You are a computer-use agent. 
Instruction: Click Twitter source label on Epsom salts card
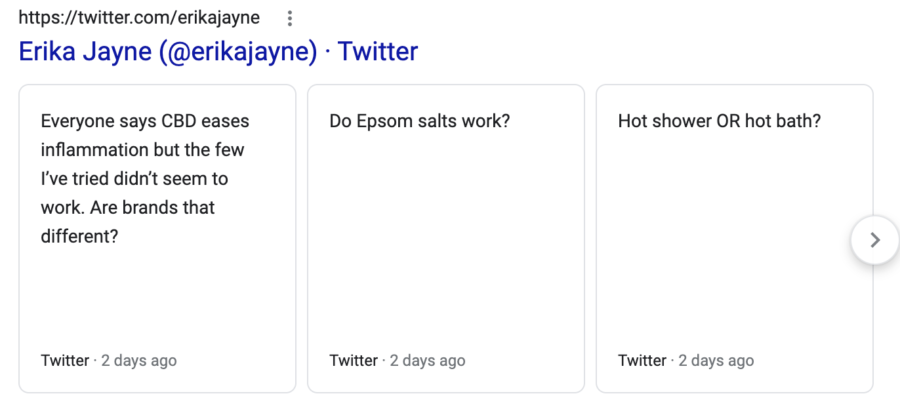tap(354, 361)
